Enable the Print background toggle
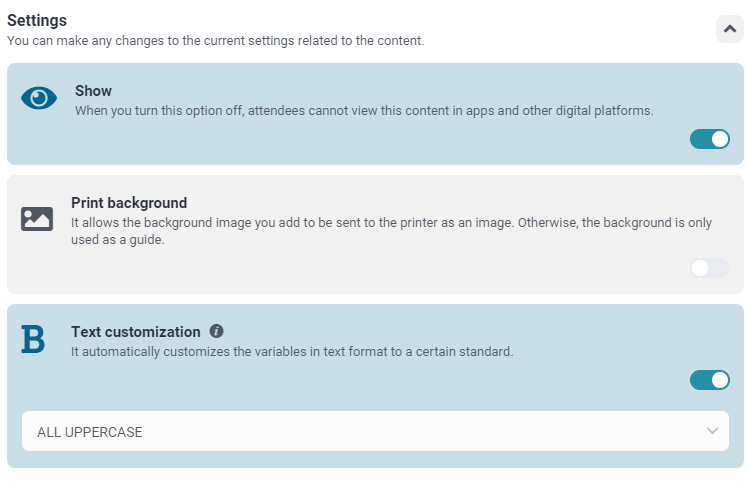Image resolution: width=746 pixels, height=483 pixels. tap(710, 268)
